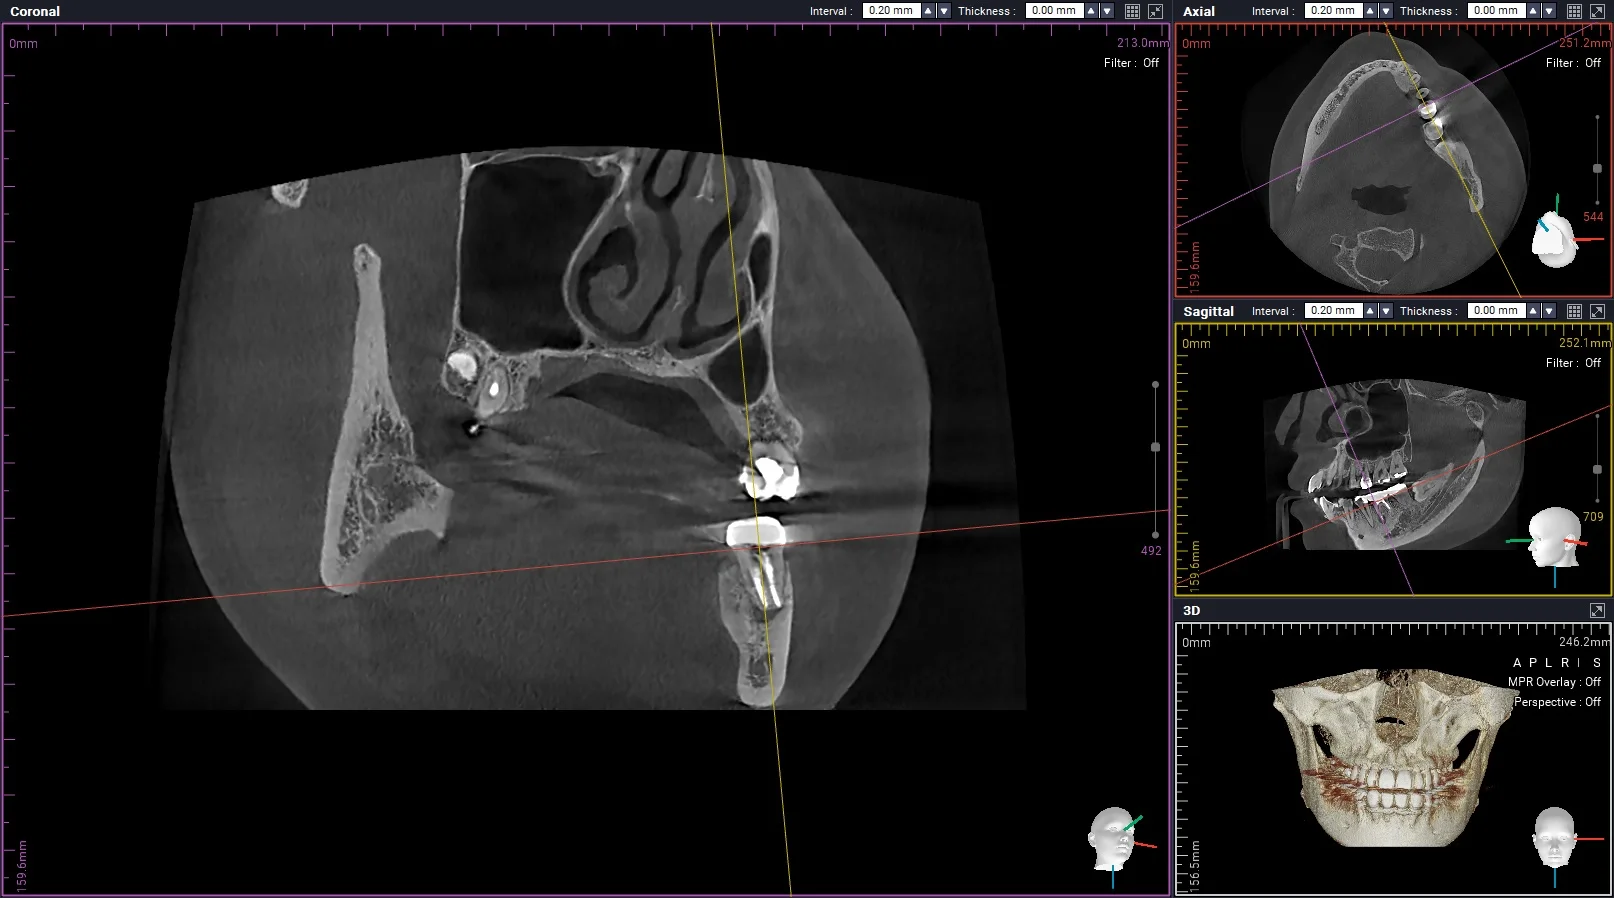Viewport: 1614px width, 898px height.
Task: Click the Coronal pane title
Action: (x=35, y=12)
